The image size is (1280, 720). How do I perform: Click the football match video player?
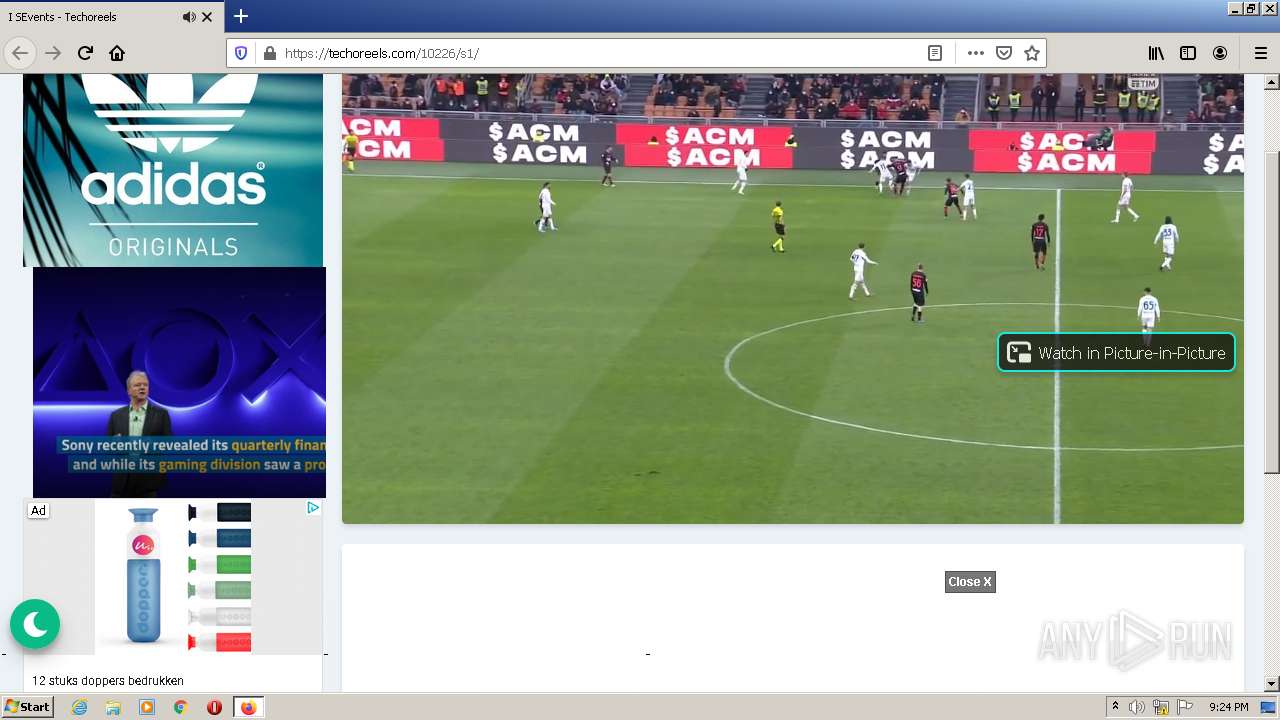tap(793, 298)
